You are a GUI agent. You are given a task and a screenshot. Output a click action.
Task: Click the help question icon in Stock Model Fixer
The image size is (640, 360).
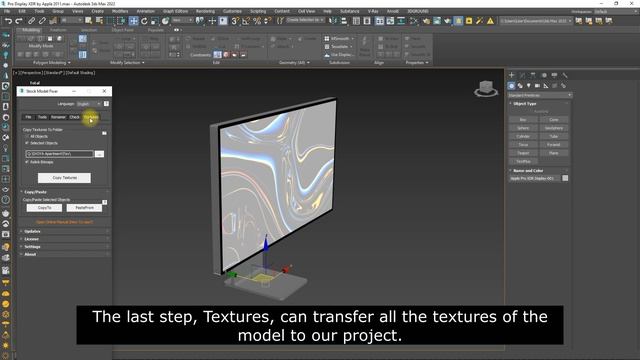pos(106,104)
